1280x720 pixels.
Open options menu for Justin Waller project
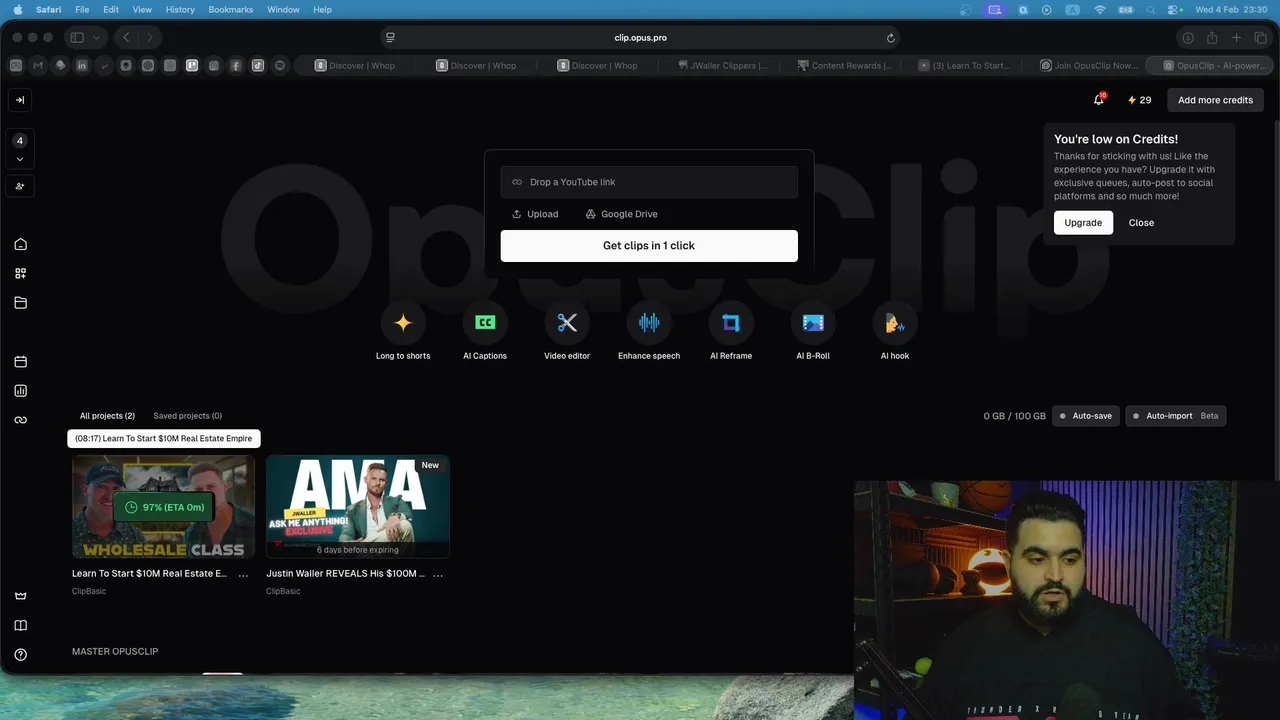click(x=437, y=574)
